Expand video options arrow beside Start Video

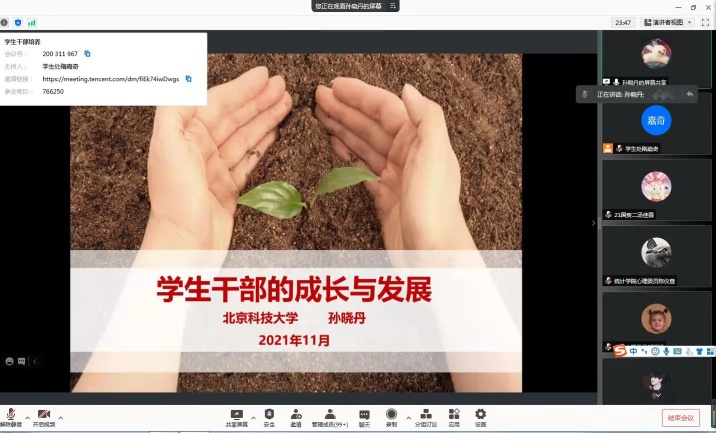point(60,417)
